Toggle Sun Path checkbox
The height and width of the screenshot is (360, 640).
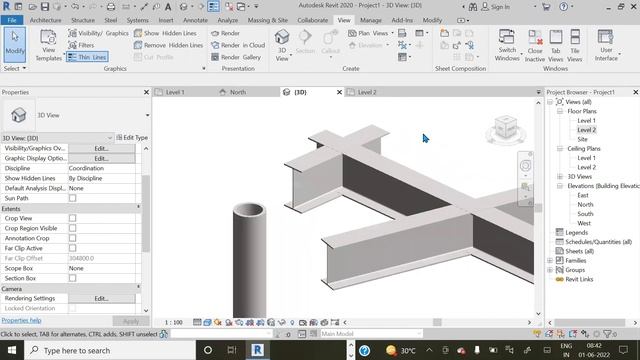coord(72,198)
